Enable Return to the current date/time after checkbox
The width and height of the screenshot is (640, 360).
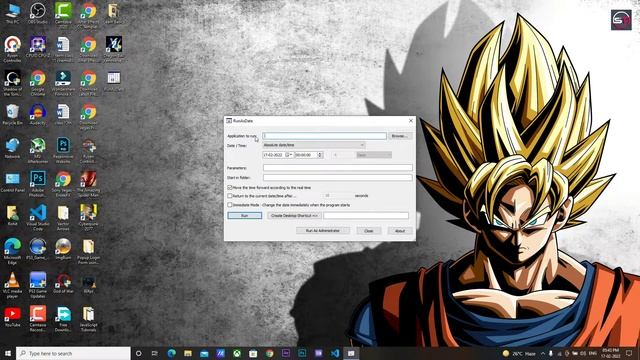tap(230, 196)
